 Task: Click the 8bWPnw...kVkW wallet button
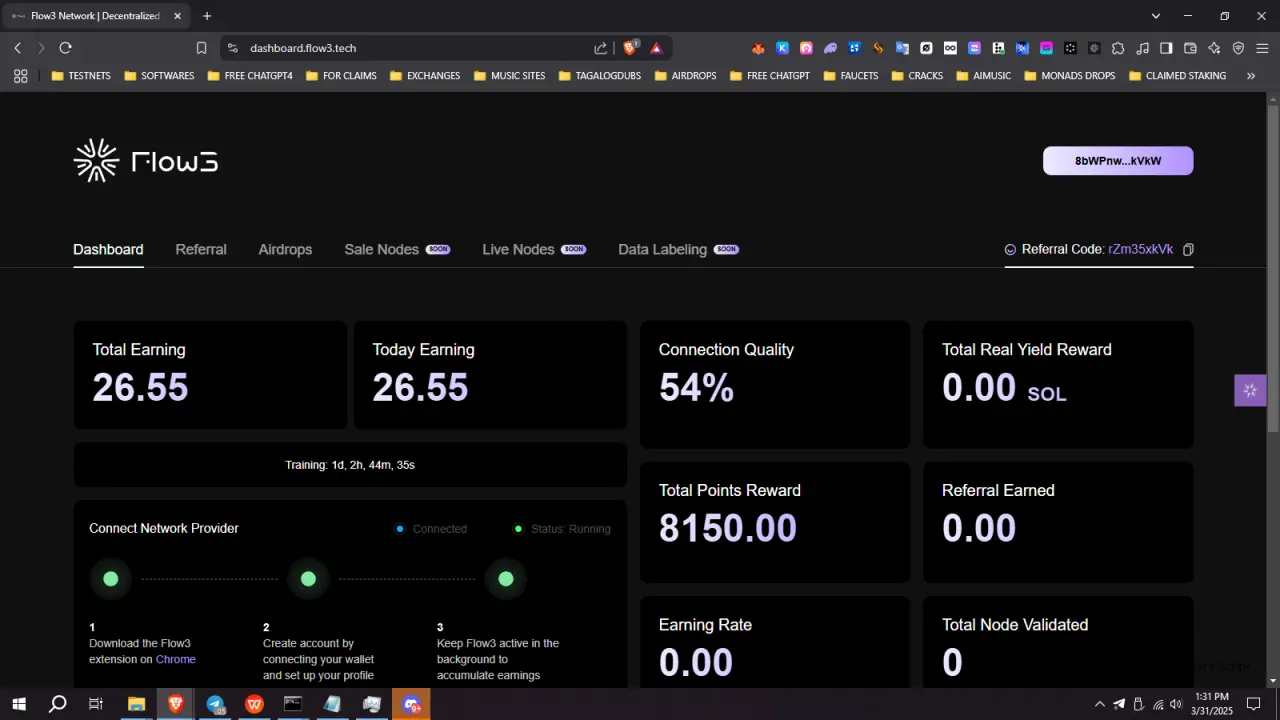[1118, 161]
